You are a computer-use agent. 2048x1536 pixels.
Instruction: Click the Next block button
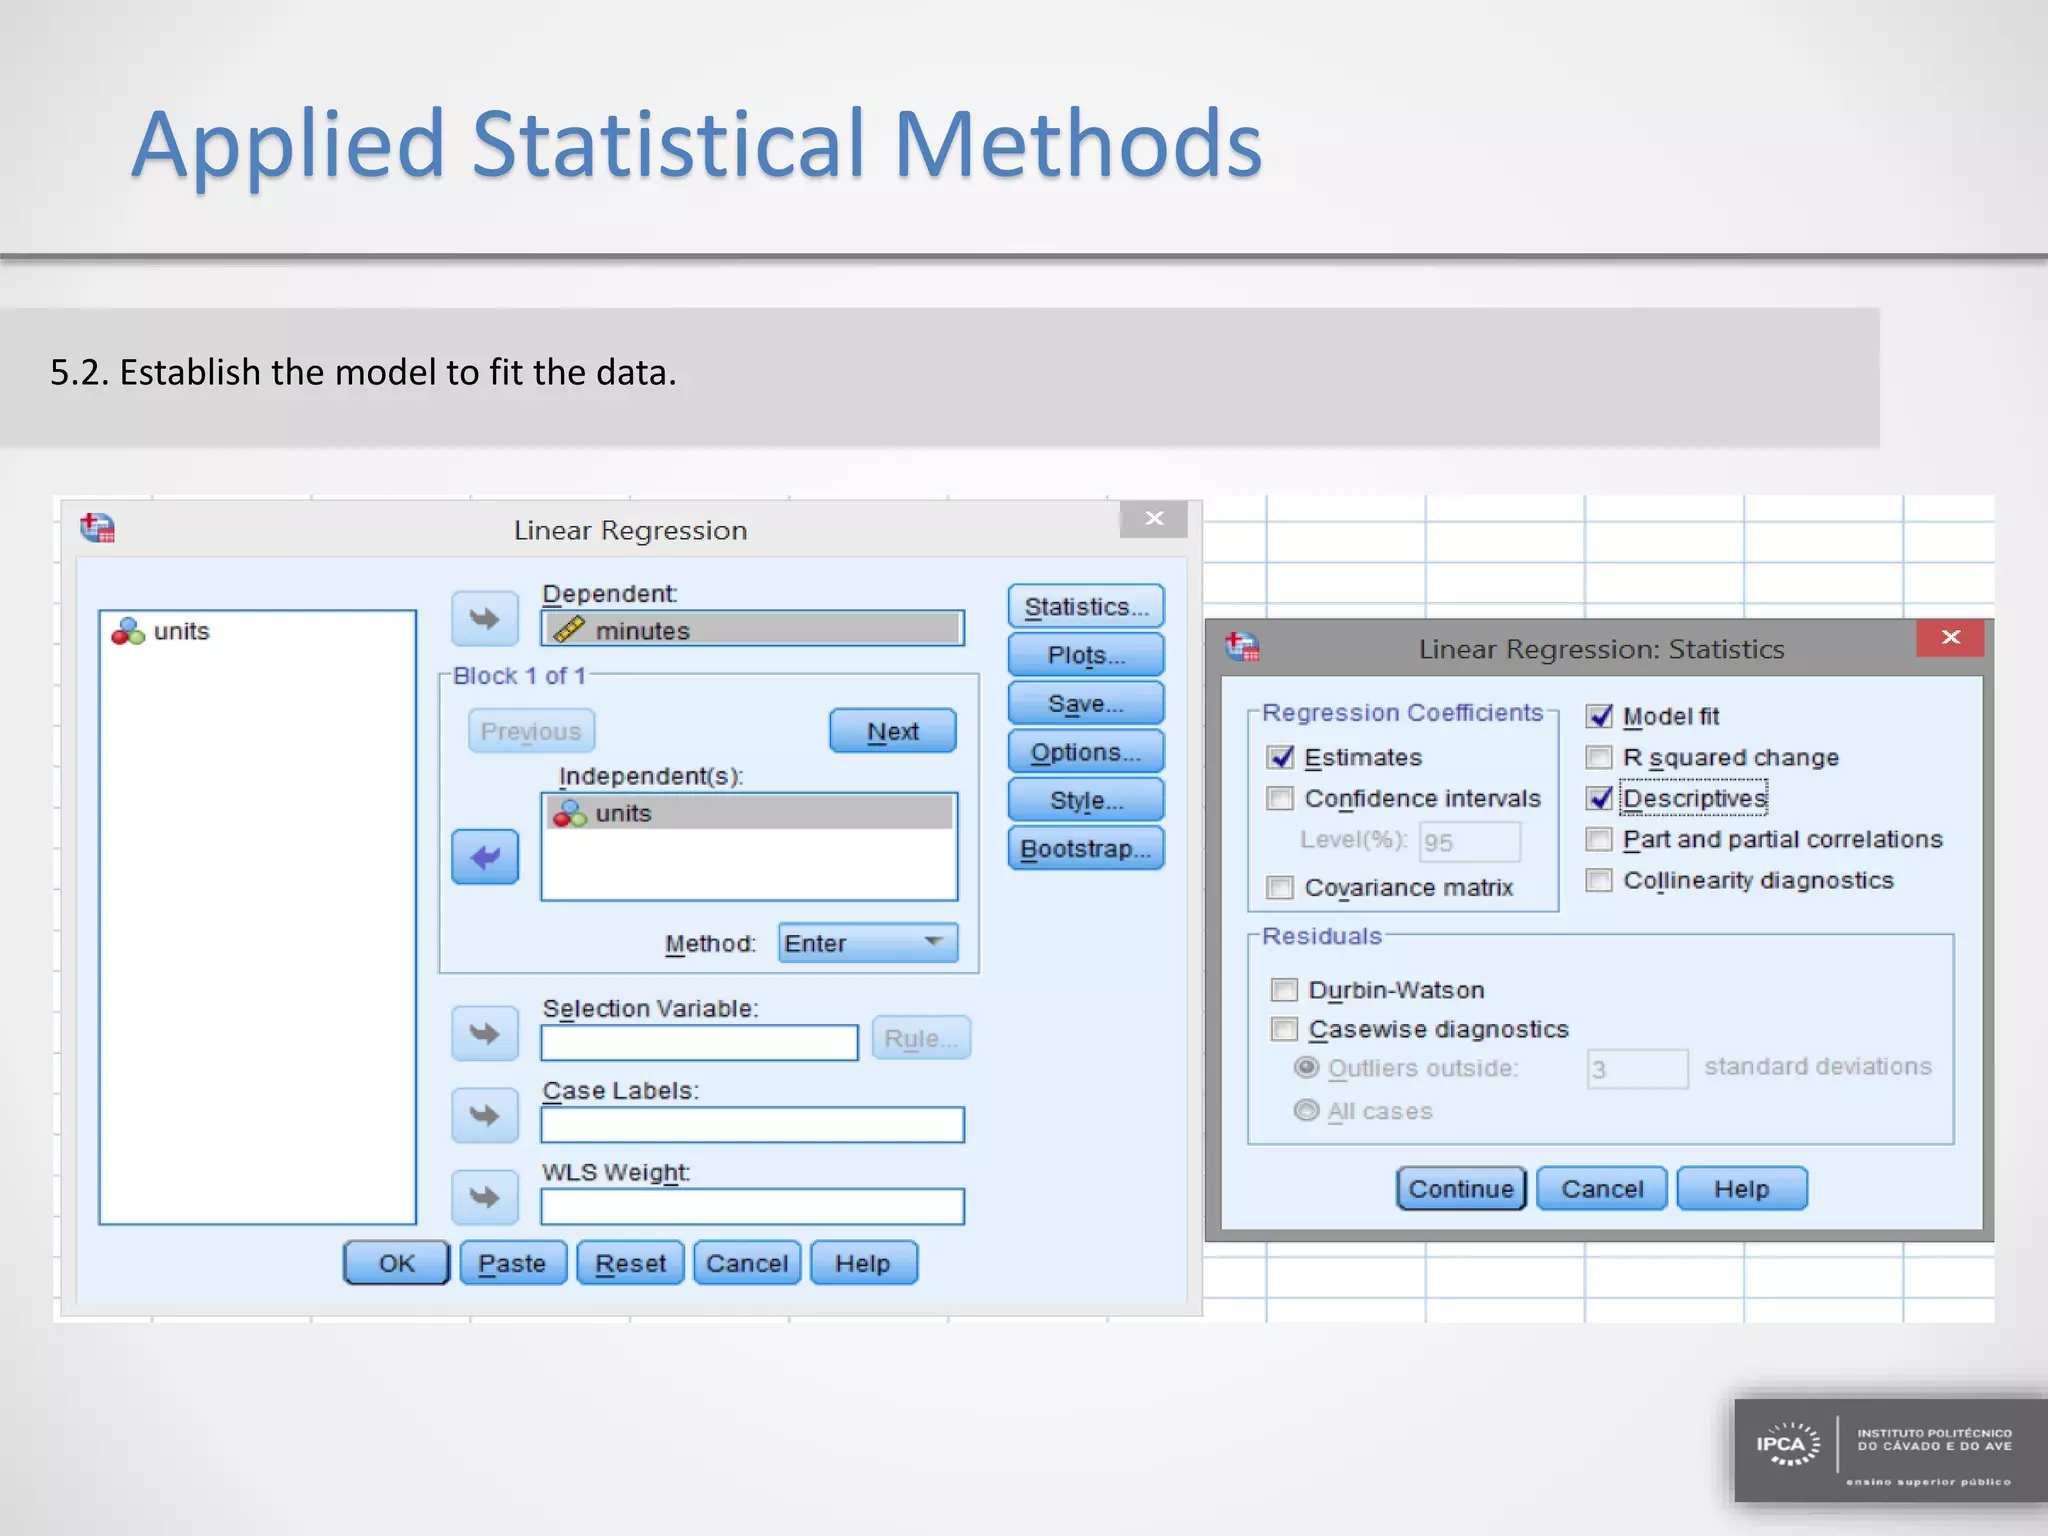coord(893,731)
